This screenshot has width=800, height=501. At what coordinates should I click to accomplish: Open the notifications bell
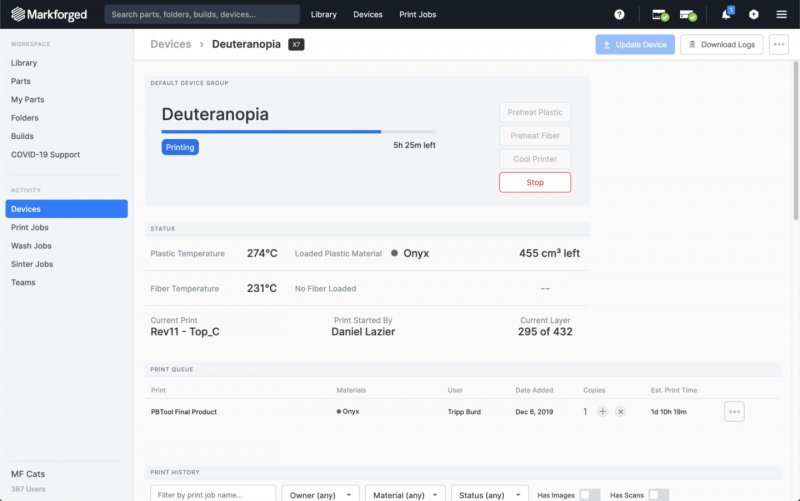click(725, 15)
